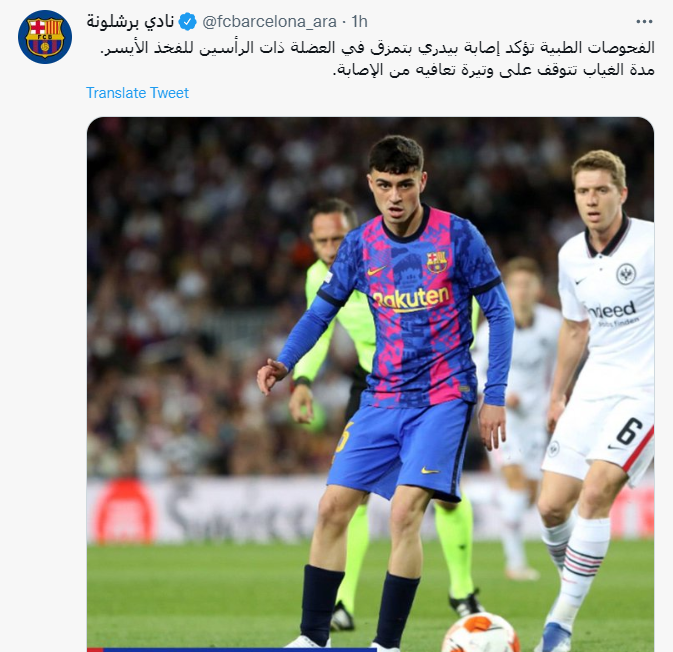Click the Barcelona crest on player's shirt
Image resolution: width=673 pixels, height=652 pixels.
point(436,261)
